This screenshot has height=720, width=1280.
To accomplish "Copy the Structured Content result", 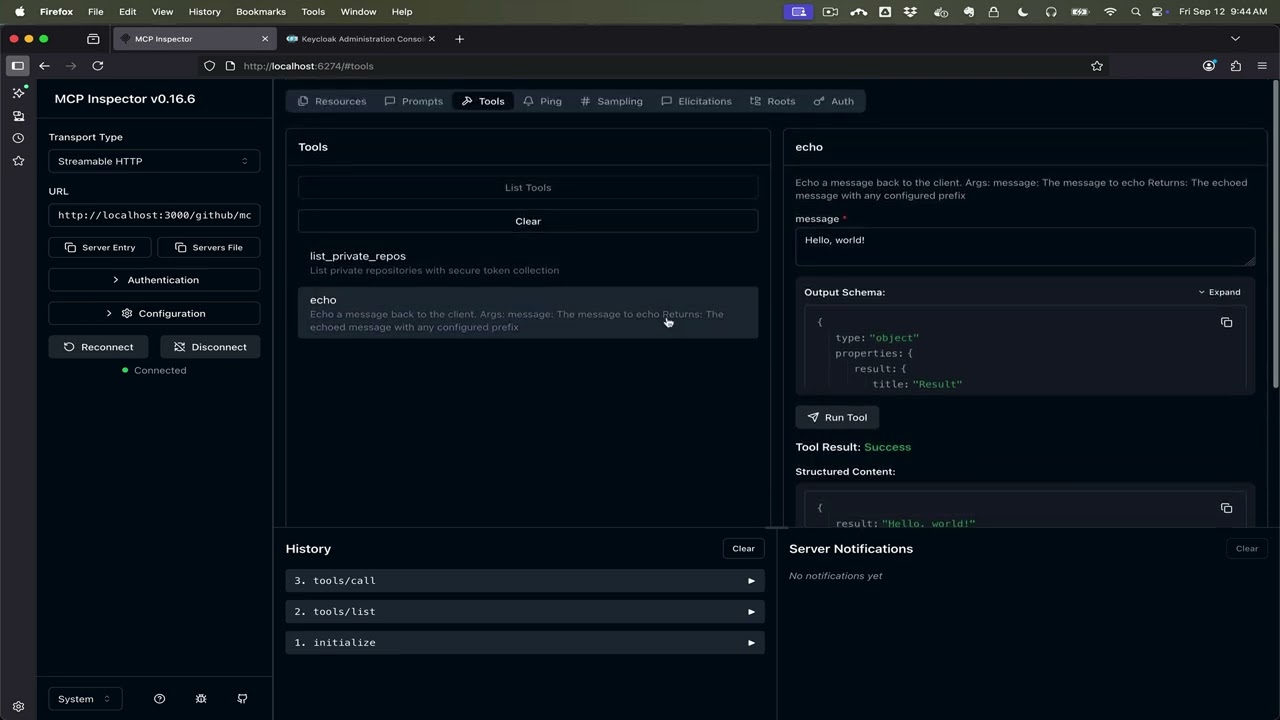I will click(x=1226, y=508).
